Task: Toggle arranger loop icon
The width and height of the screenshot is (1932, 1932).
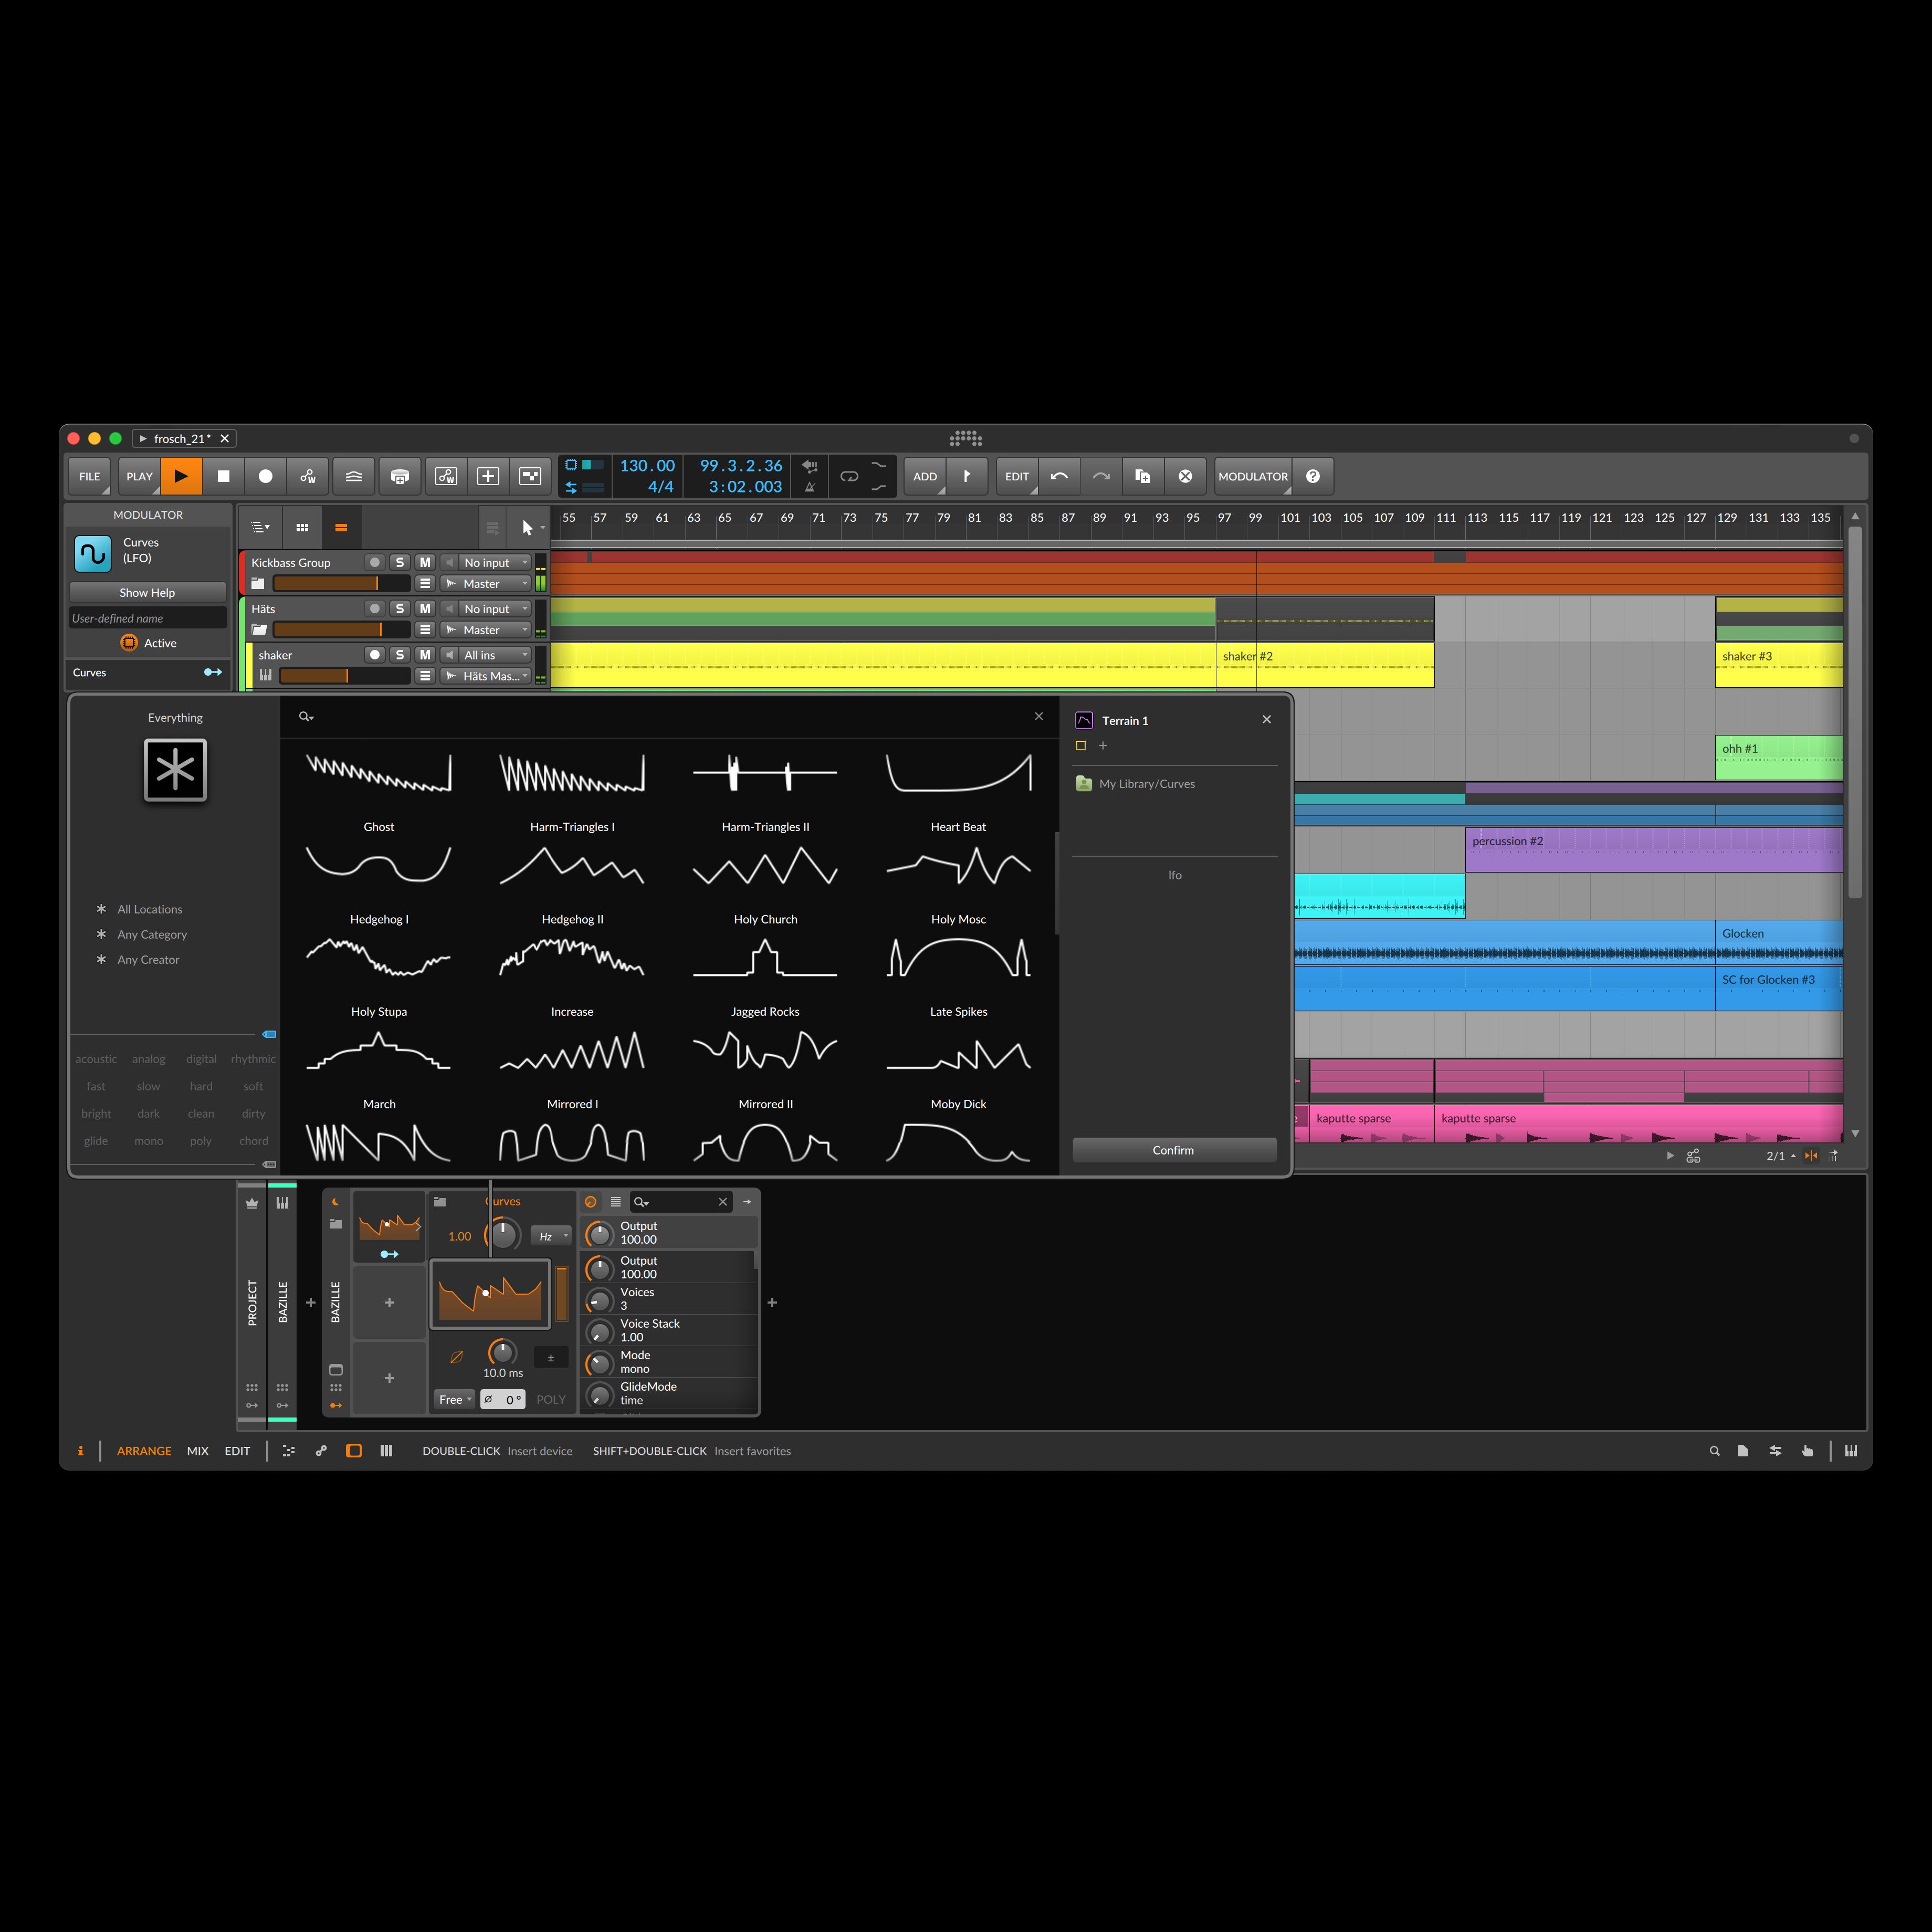Action: click(x=849, y=476)
